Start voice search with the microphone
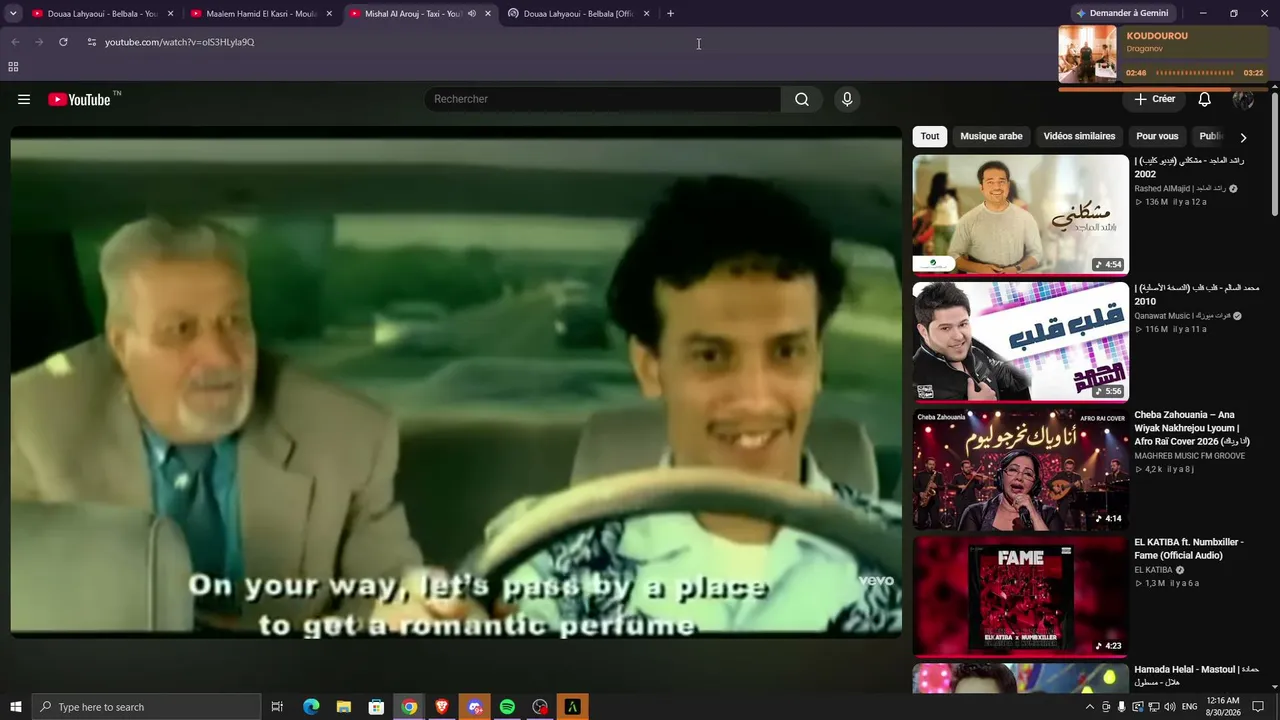Viewport: 1280px width, 720px height. pyautogui.click(x=847, y=99)
